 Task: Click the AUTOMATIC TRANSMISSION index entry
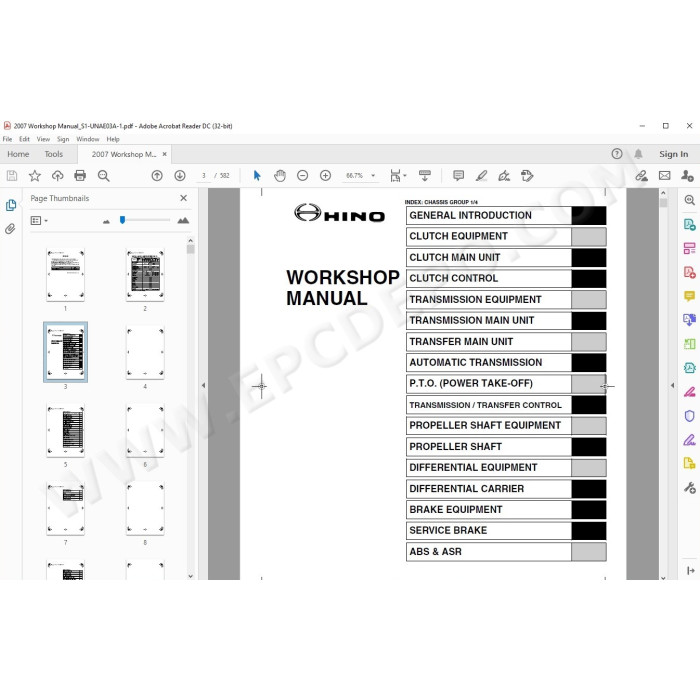pos(506,362)
